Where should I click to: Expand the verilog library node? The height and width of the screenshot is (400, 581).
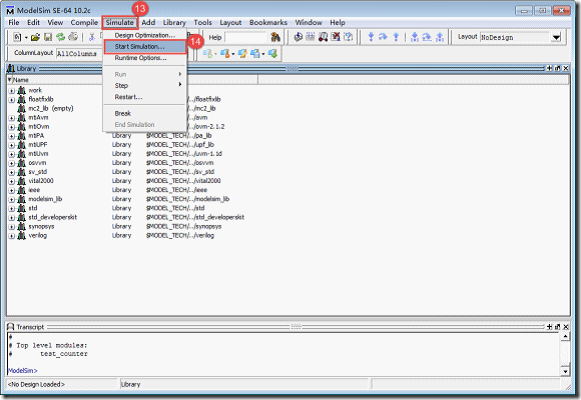[11, 236]
